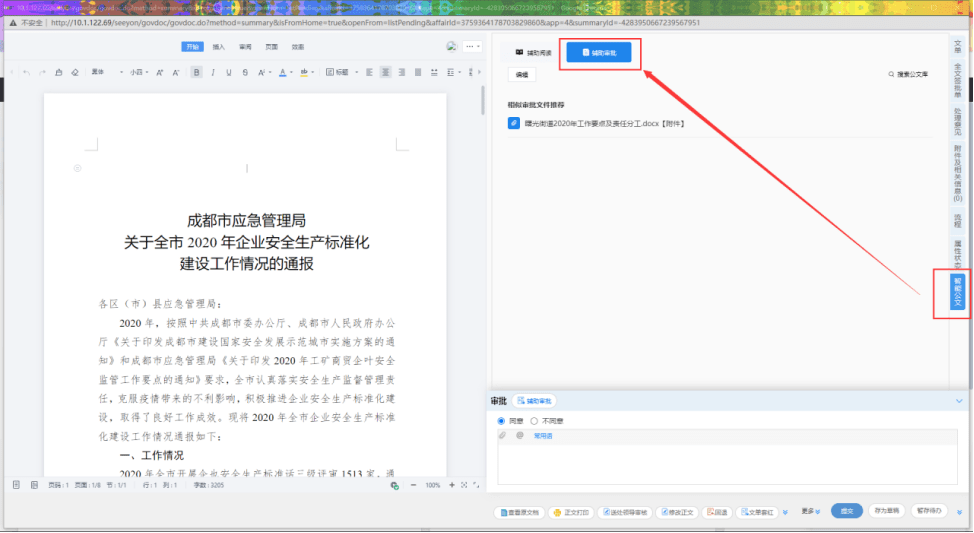Align text right
Screen dimensions: 974x533
click(x=402, y=73)
